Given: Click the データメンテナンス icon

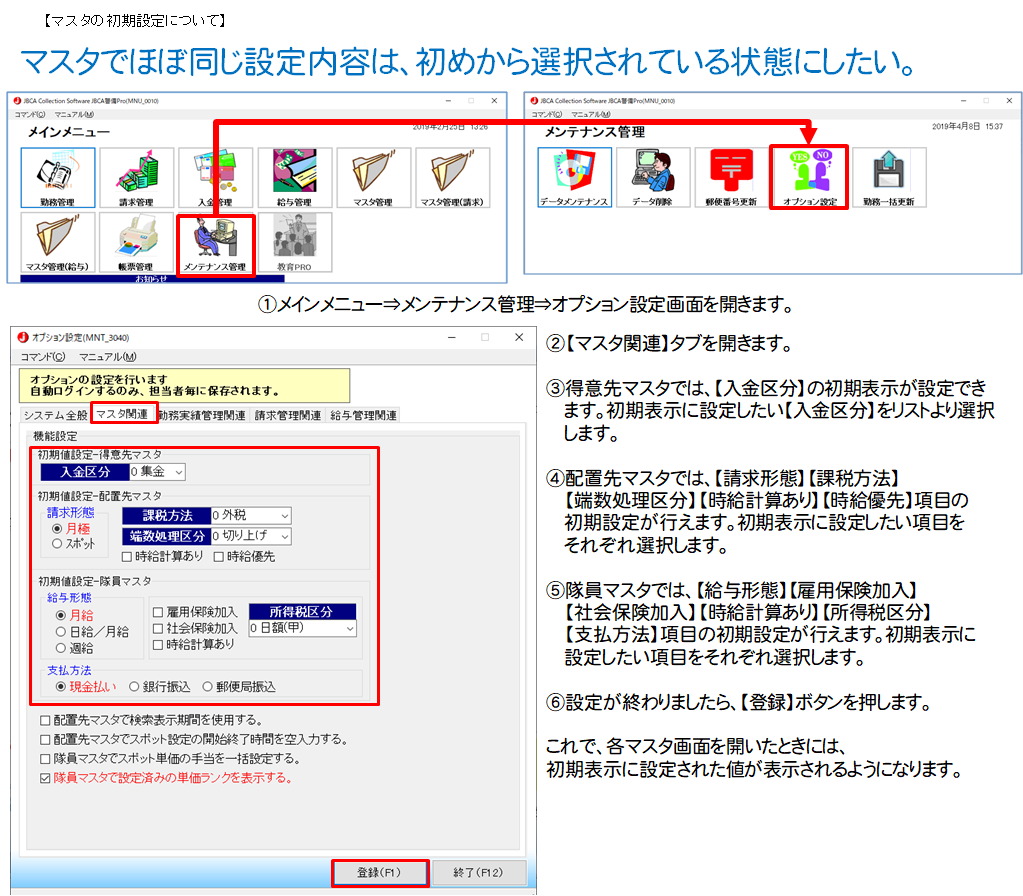Looking at the screenshot, I should [574, 177].
